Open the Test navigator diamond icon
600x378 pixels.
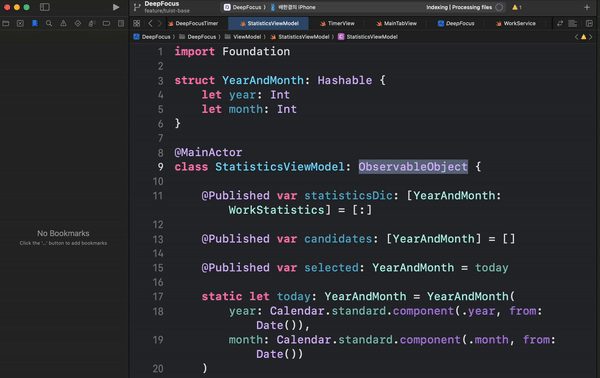point(78,23)
